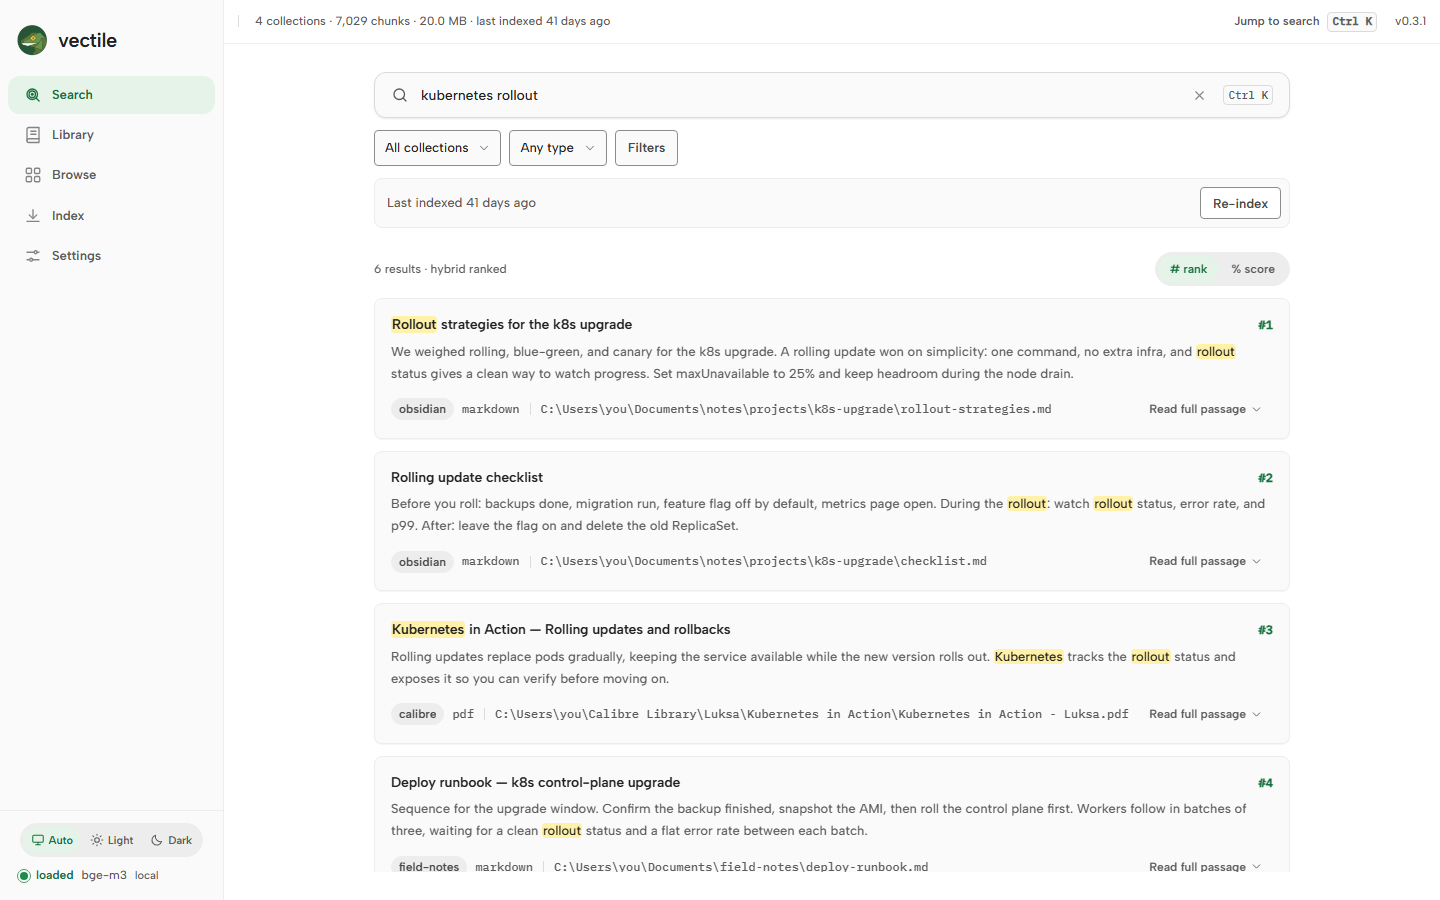Open the Settings page in sidebar
1440x900 pixels.
tap(111, 256)
